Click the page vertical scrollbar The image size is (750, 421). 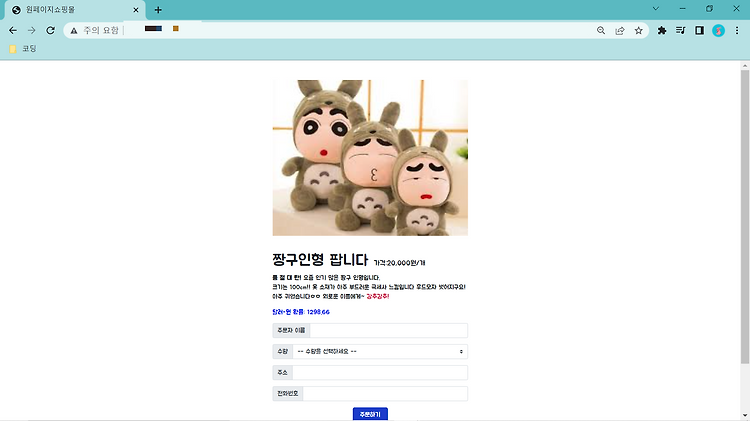[x=745, y=216]
